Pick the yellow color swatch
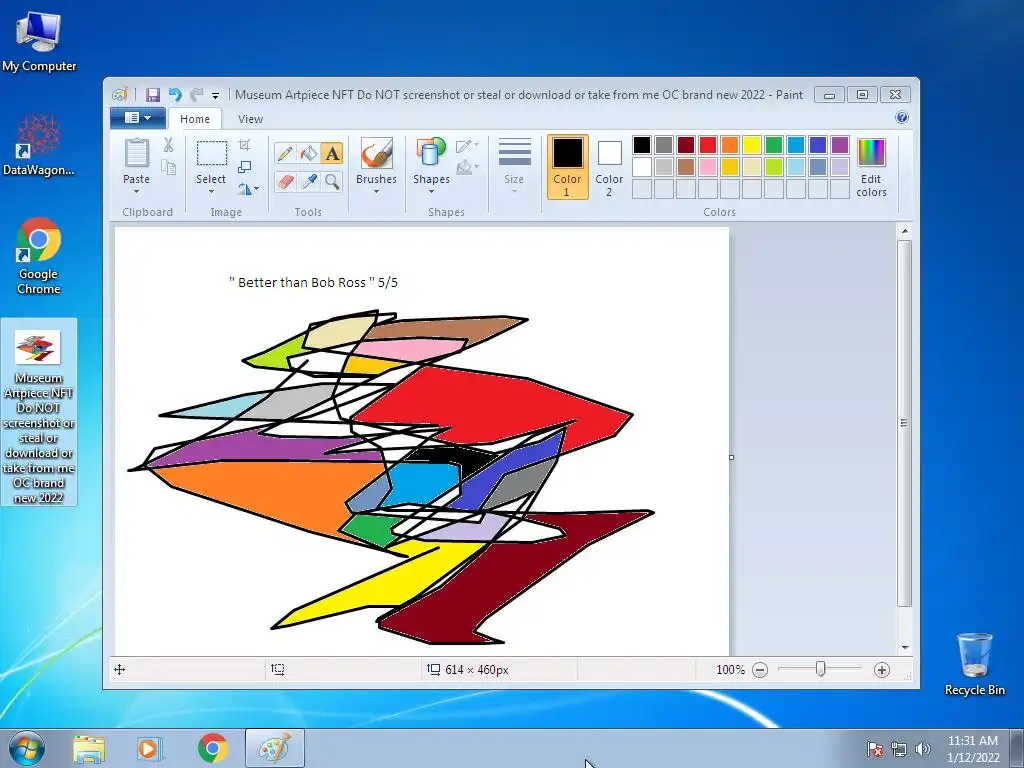This screenshot has width=1024, height=768. [x=752, y=145]
